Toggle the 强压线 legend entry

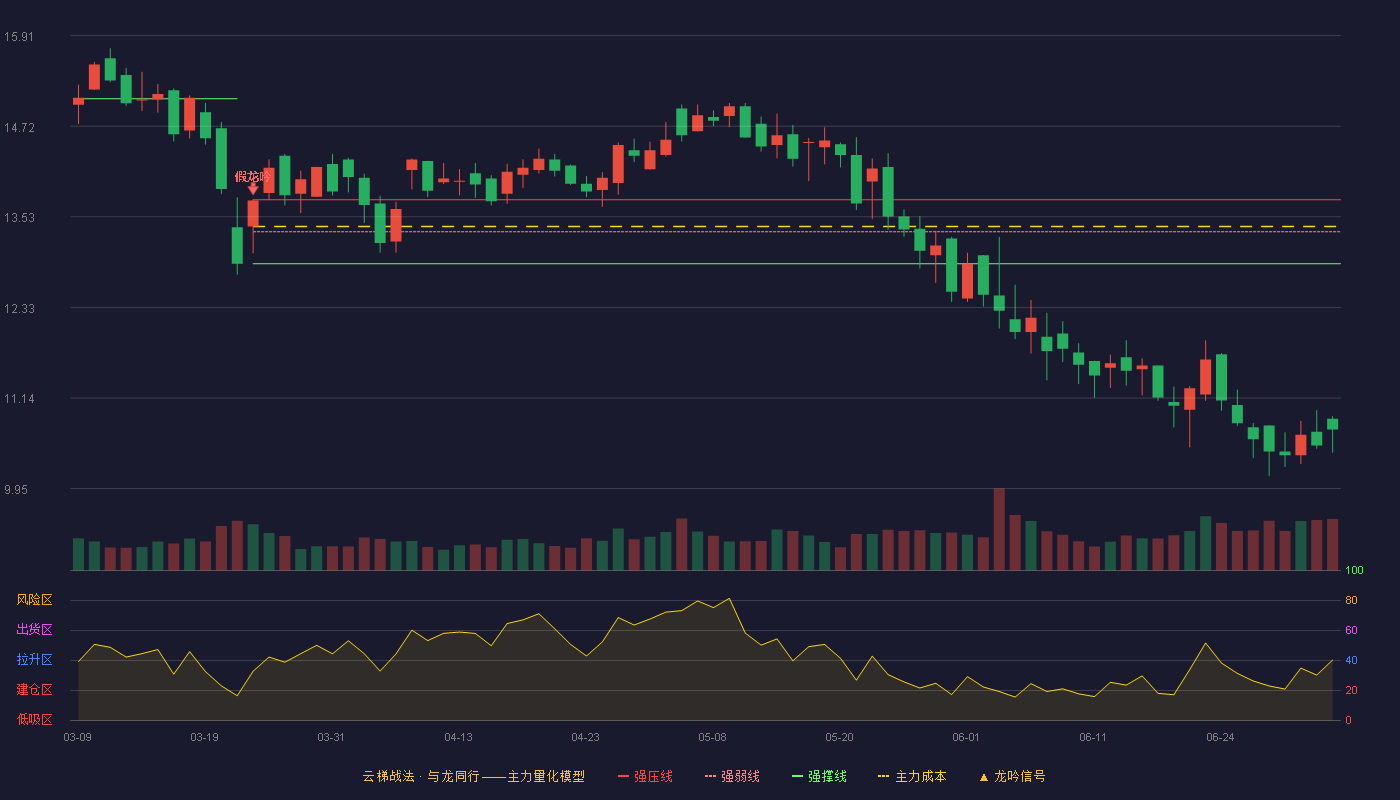coord(645,776)
